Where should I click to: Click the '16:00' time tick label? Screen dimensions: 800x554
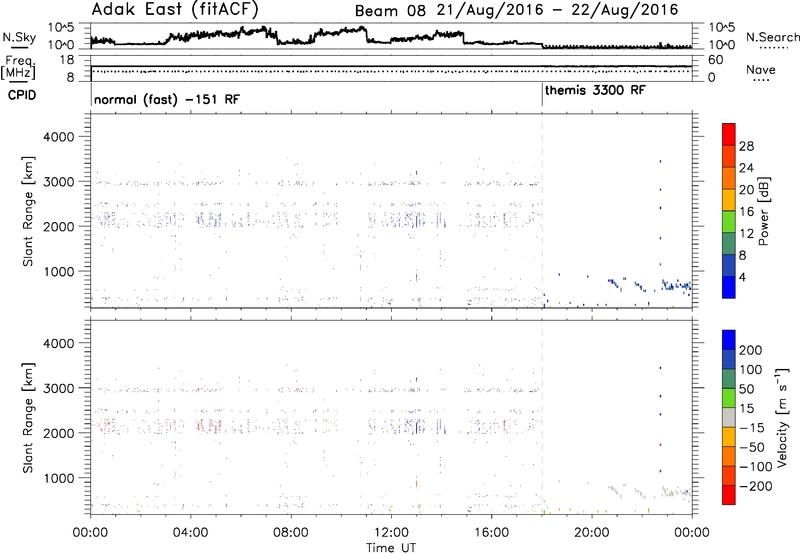[x=491, y=533]
